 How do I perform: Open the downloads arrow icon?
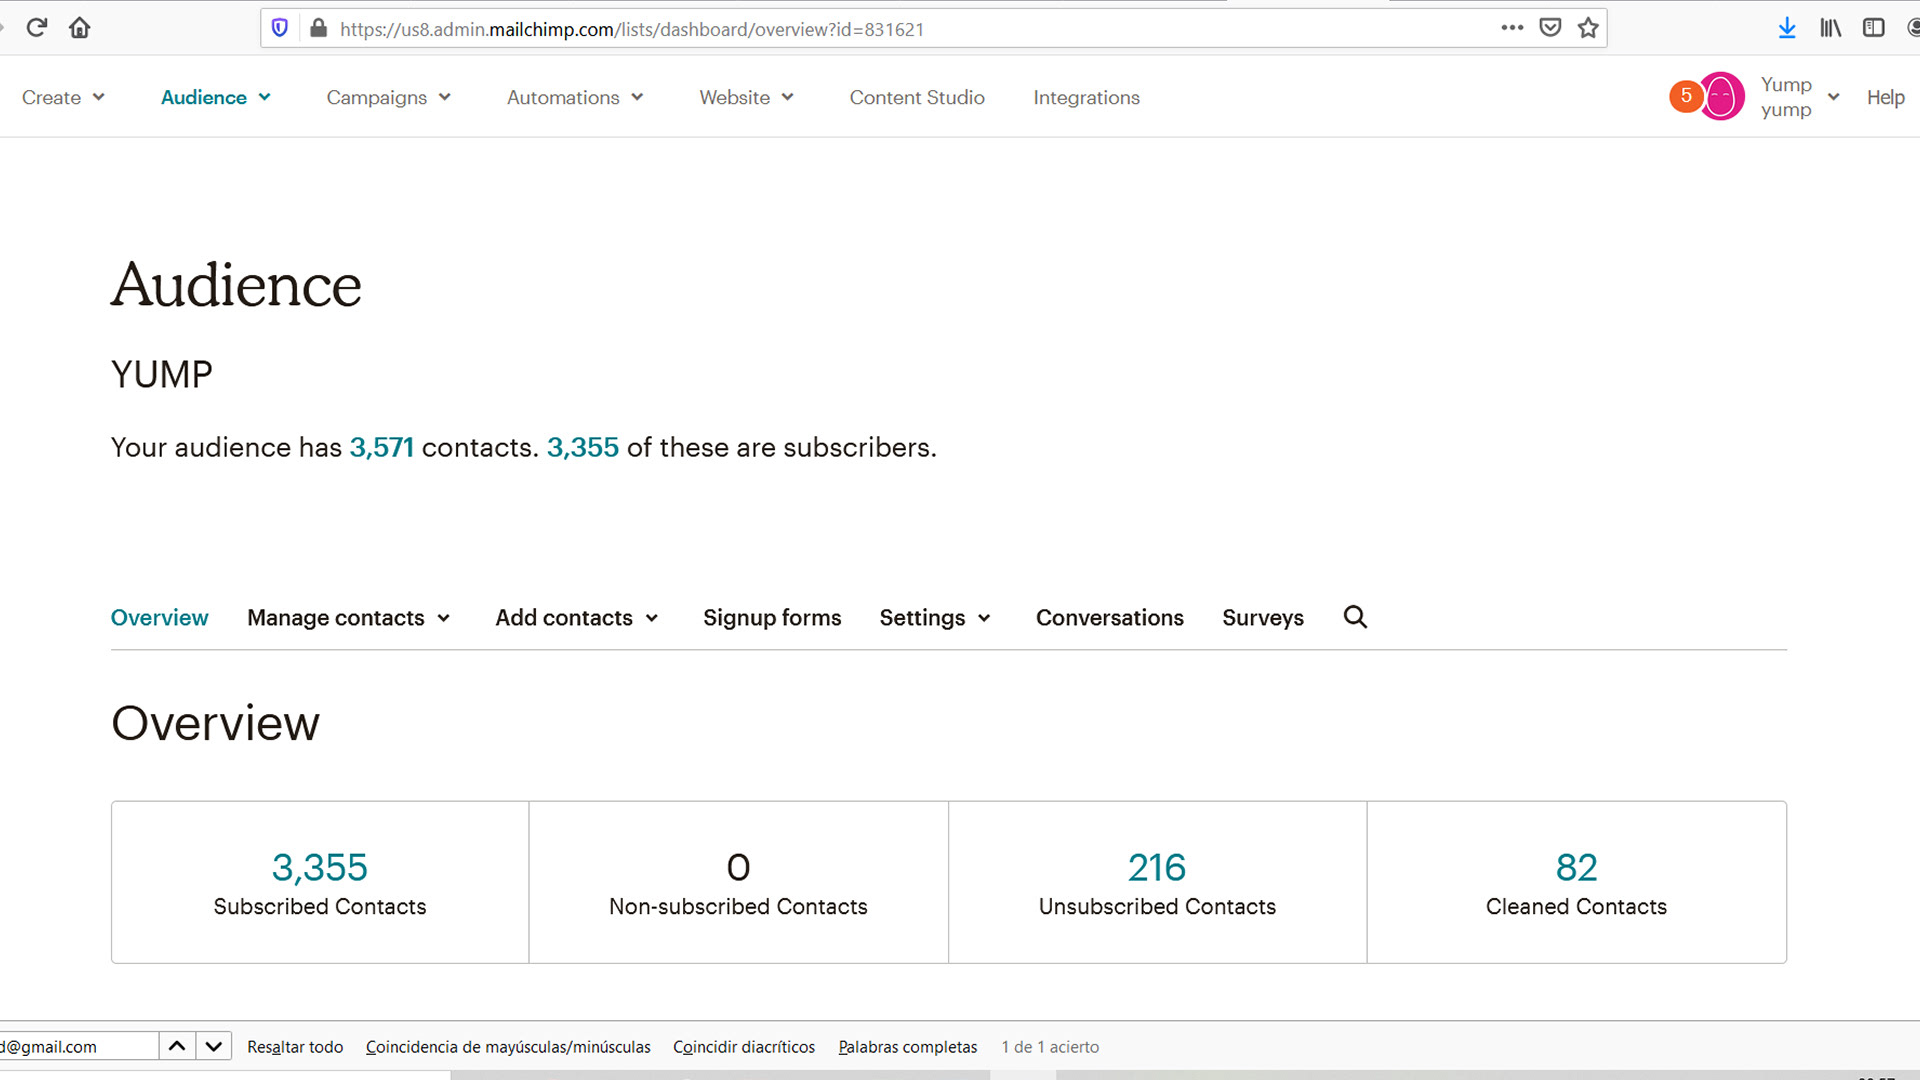coord(1787,28)
